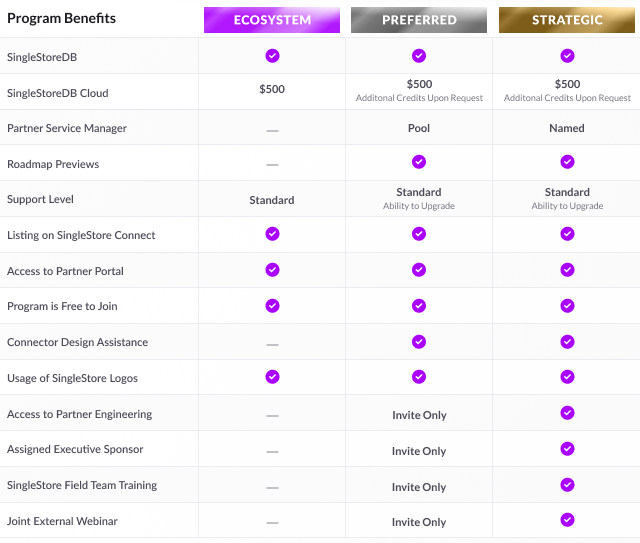Click the Preferred checkmark for Access to Partner Portal
This screenshot has height=543, width=640.
419,269
